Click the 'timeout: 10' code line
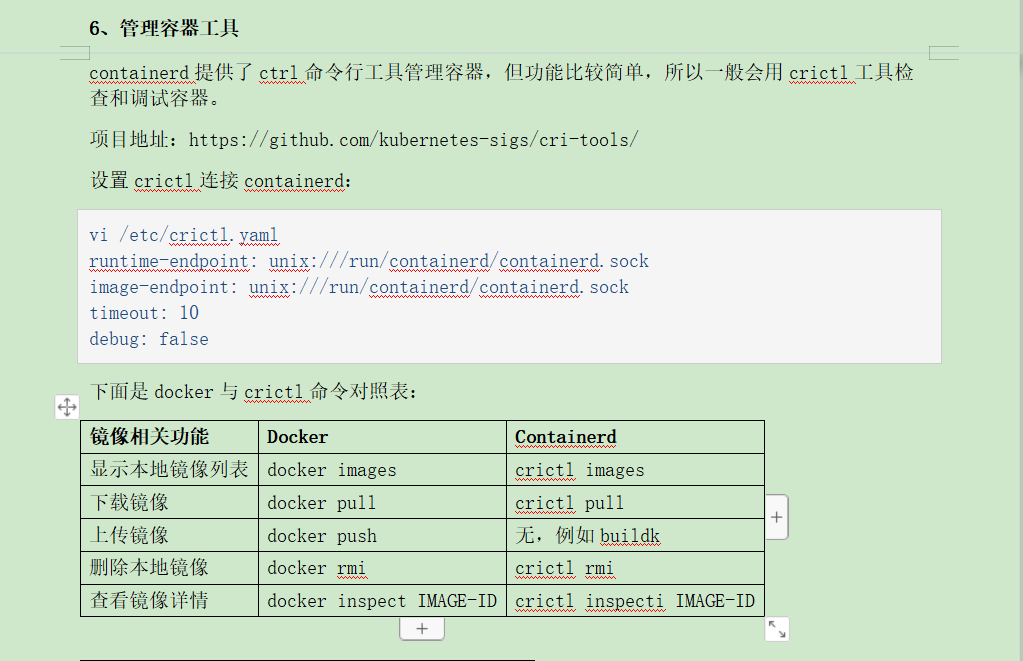The image size is (1023, 661). click(x=144, y=313)
